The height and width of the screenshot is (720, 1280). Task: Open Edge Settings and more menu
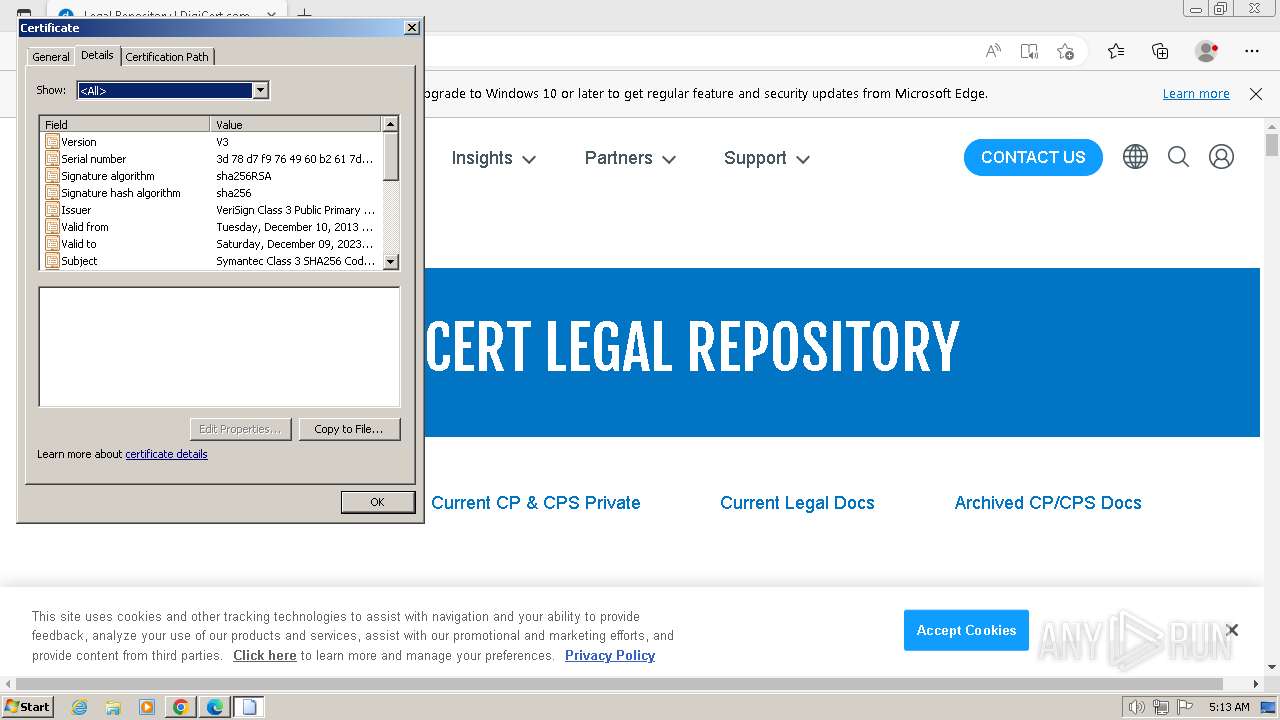[x=1252, y=51]
